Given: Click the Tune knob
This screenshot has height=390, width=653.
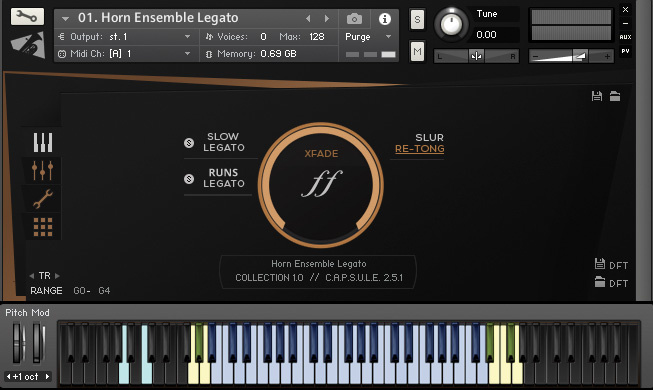Looking at the screenshot, I should 451,24.
